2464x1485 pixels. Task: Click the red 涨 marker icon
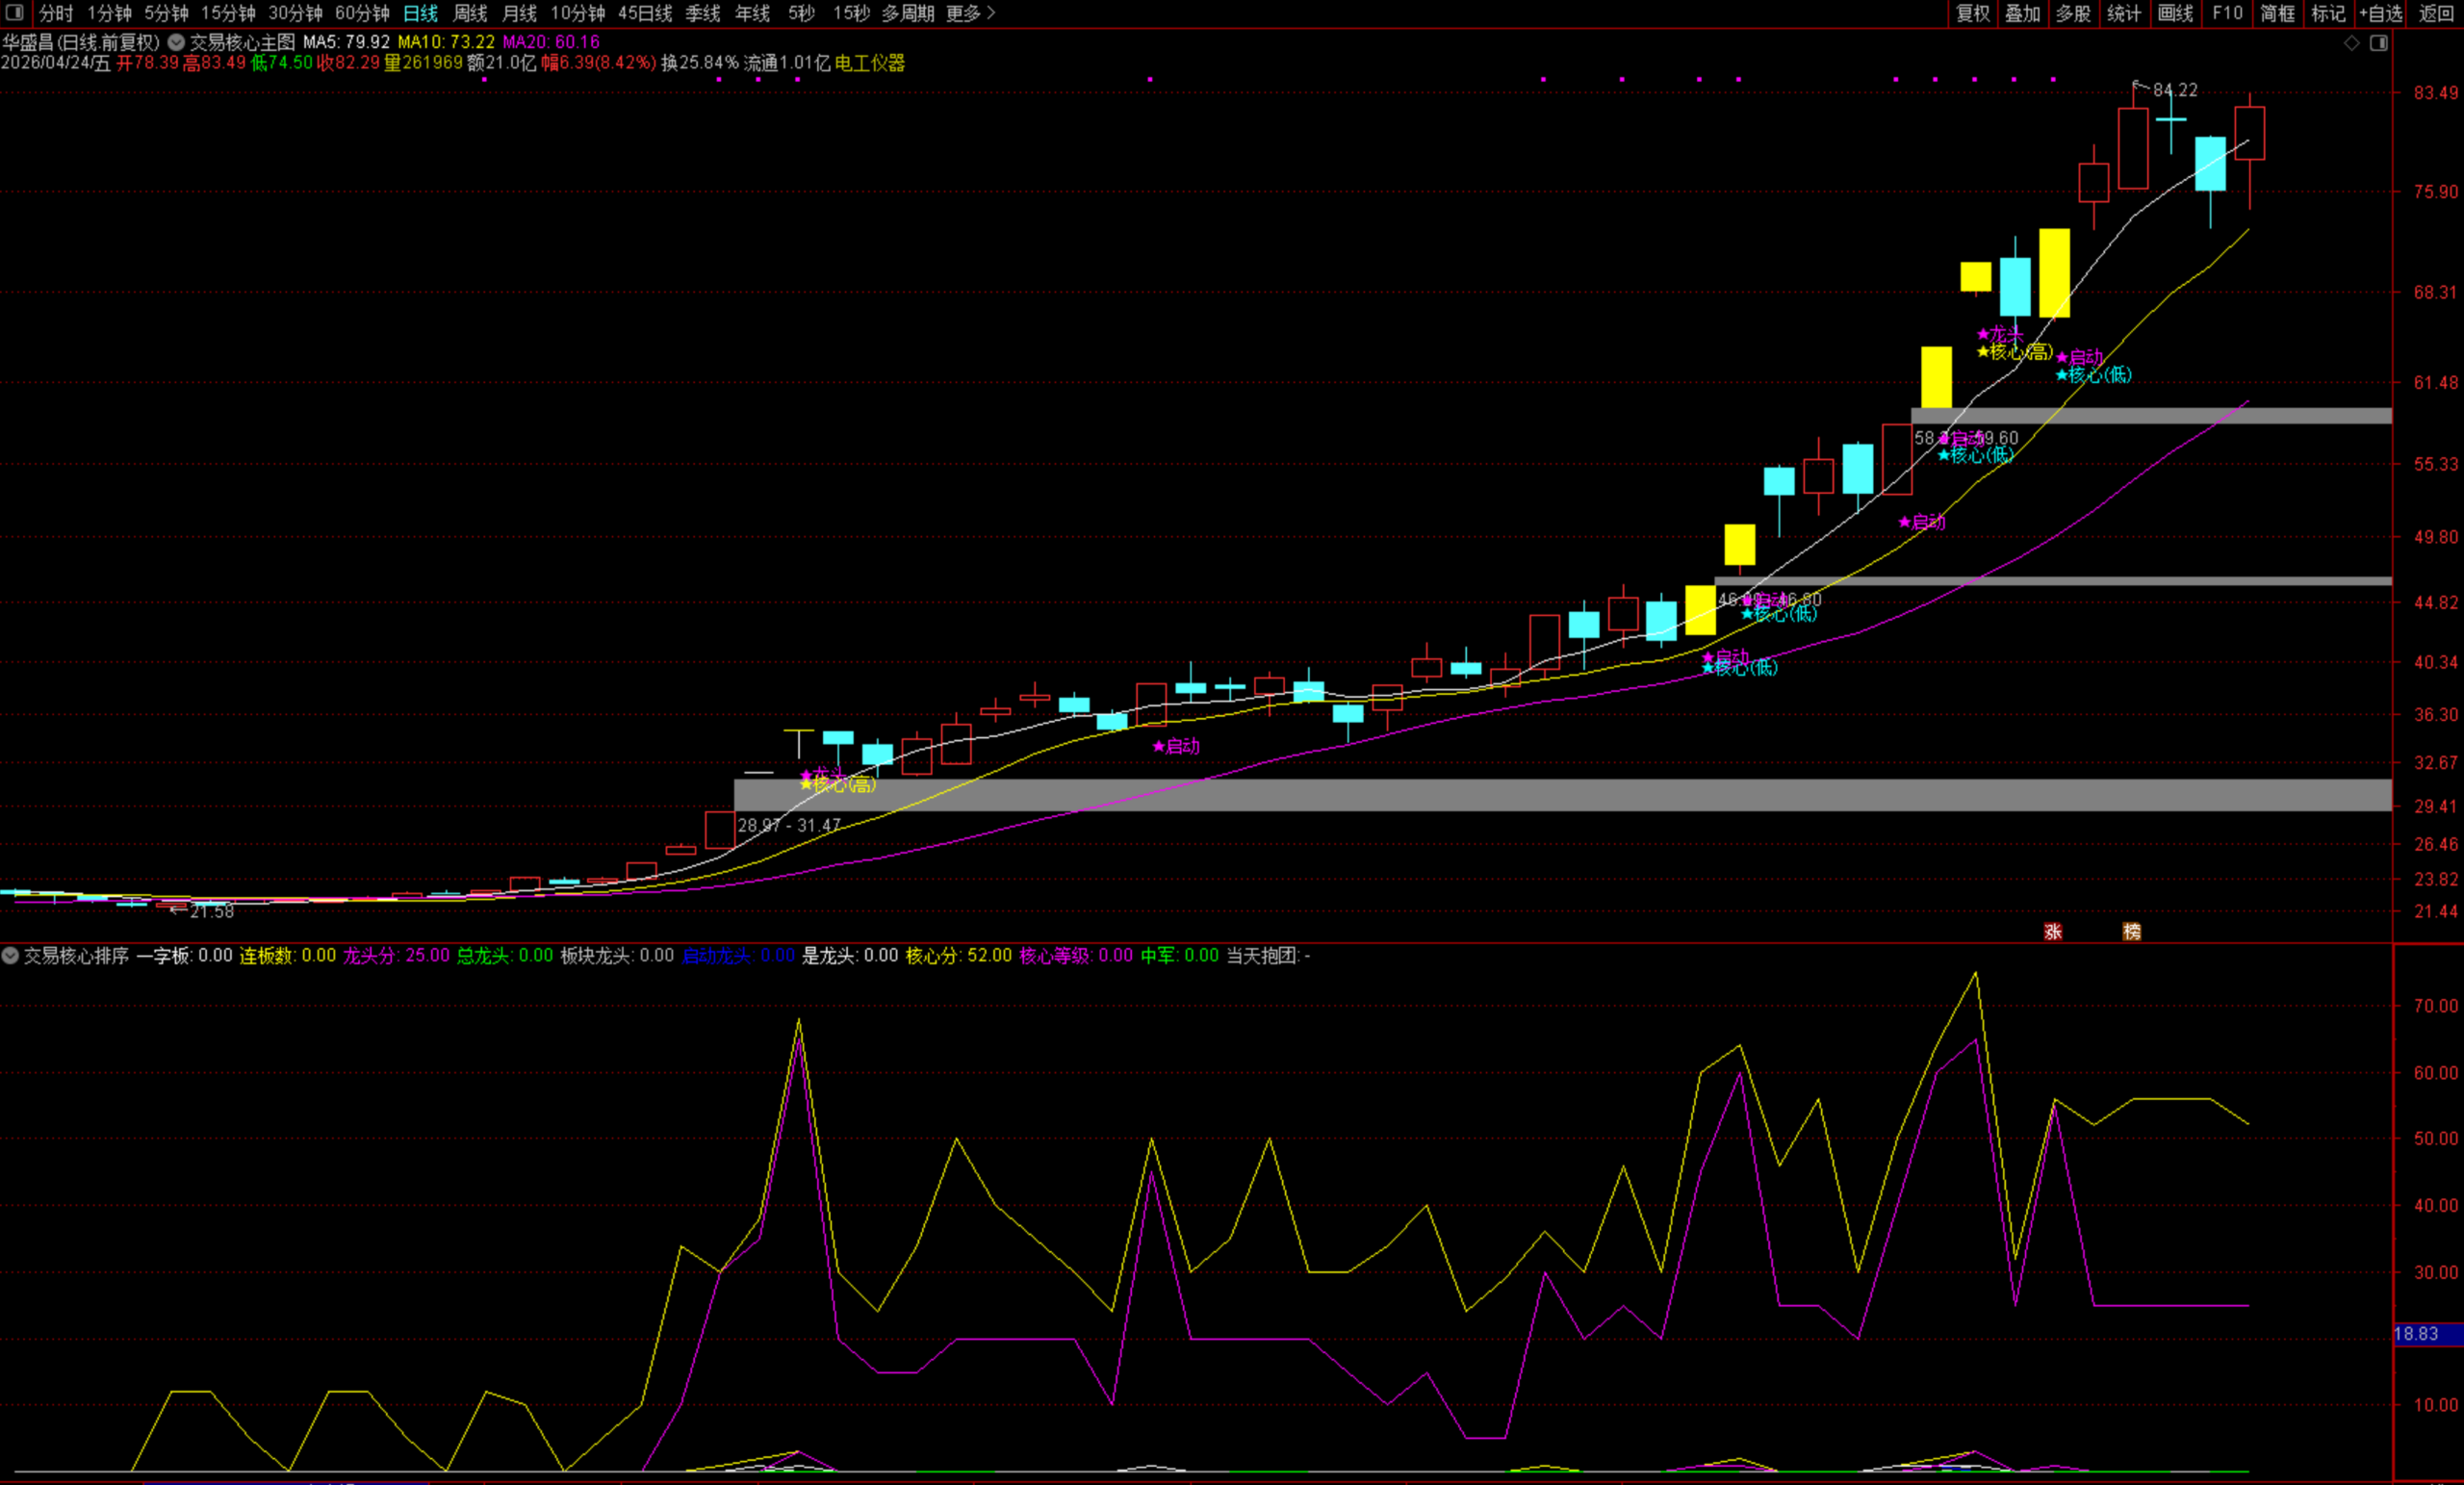(2053, 931)
